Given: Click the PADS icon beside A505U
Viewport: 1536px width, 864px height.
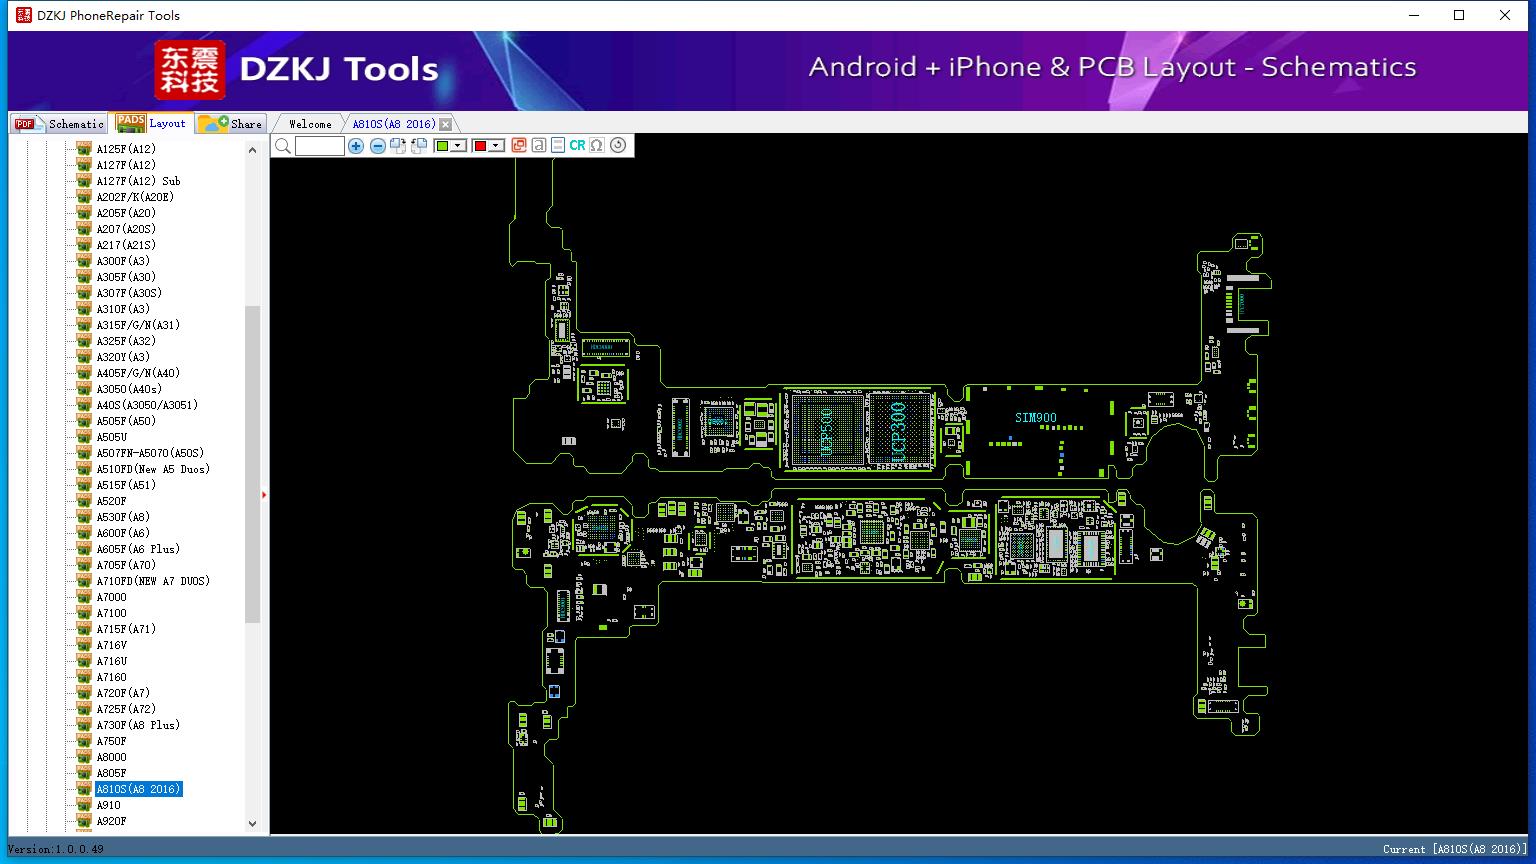Looking at the screenshot, I should coord(84,437).
